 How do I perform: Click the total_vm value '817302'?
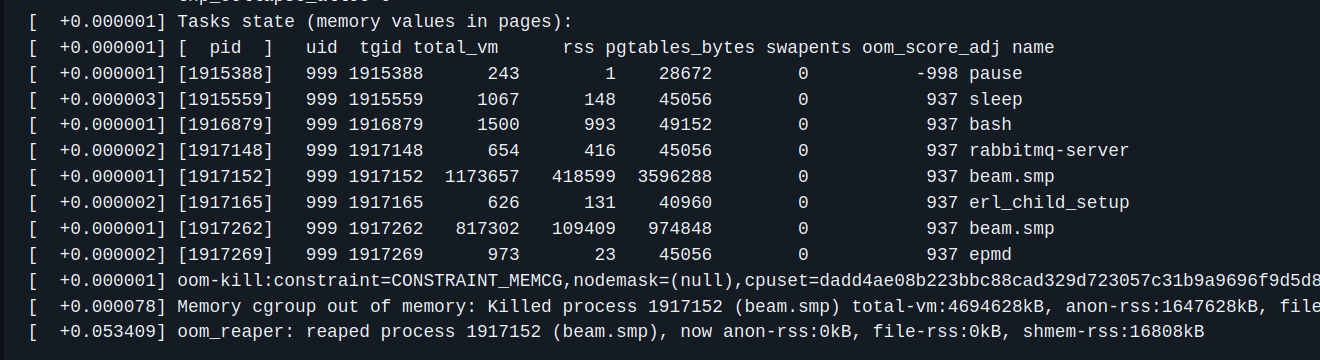click(x=488, y=229)
